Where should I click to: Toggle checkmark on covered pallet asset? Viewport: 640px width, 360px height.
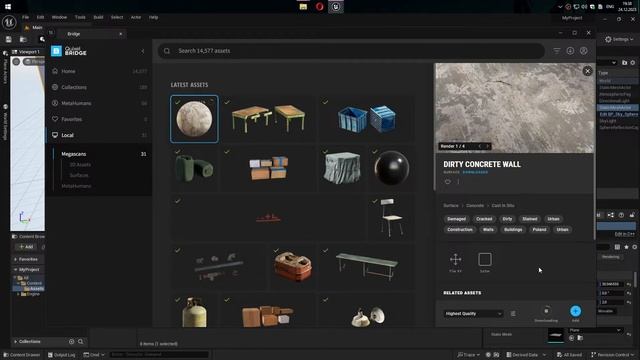pyautogui.click(x=325, y=151)
